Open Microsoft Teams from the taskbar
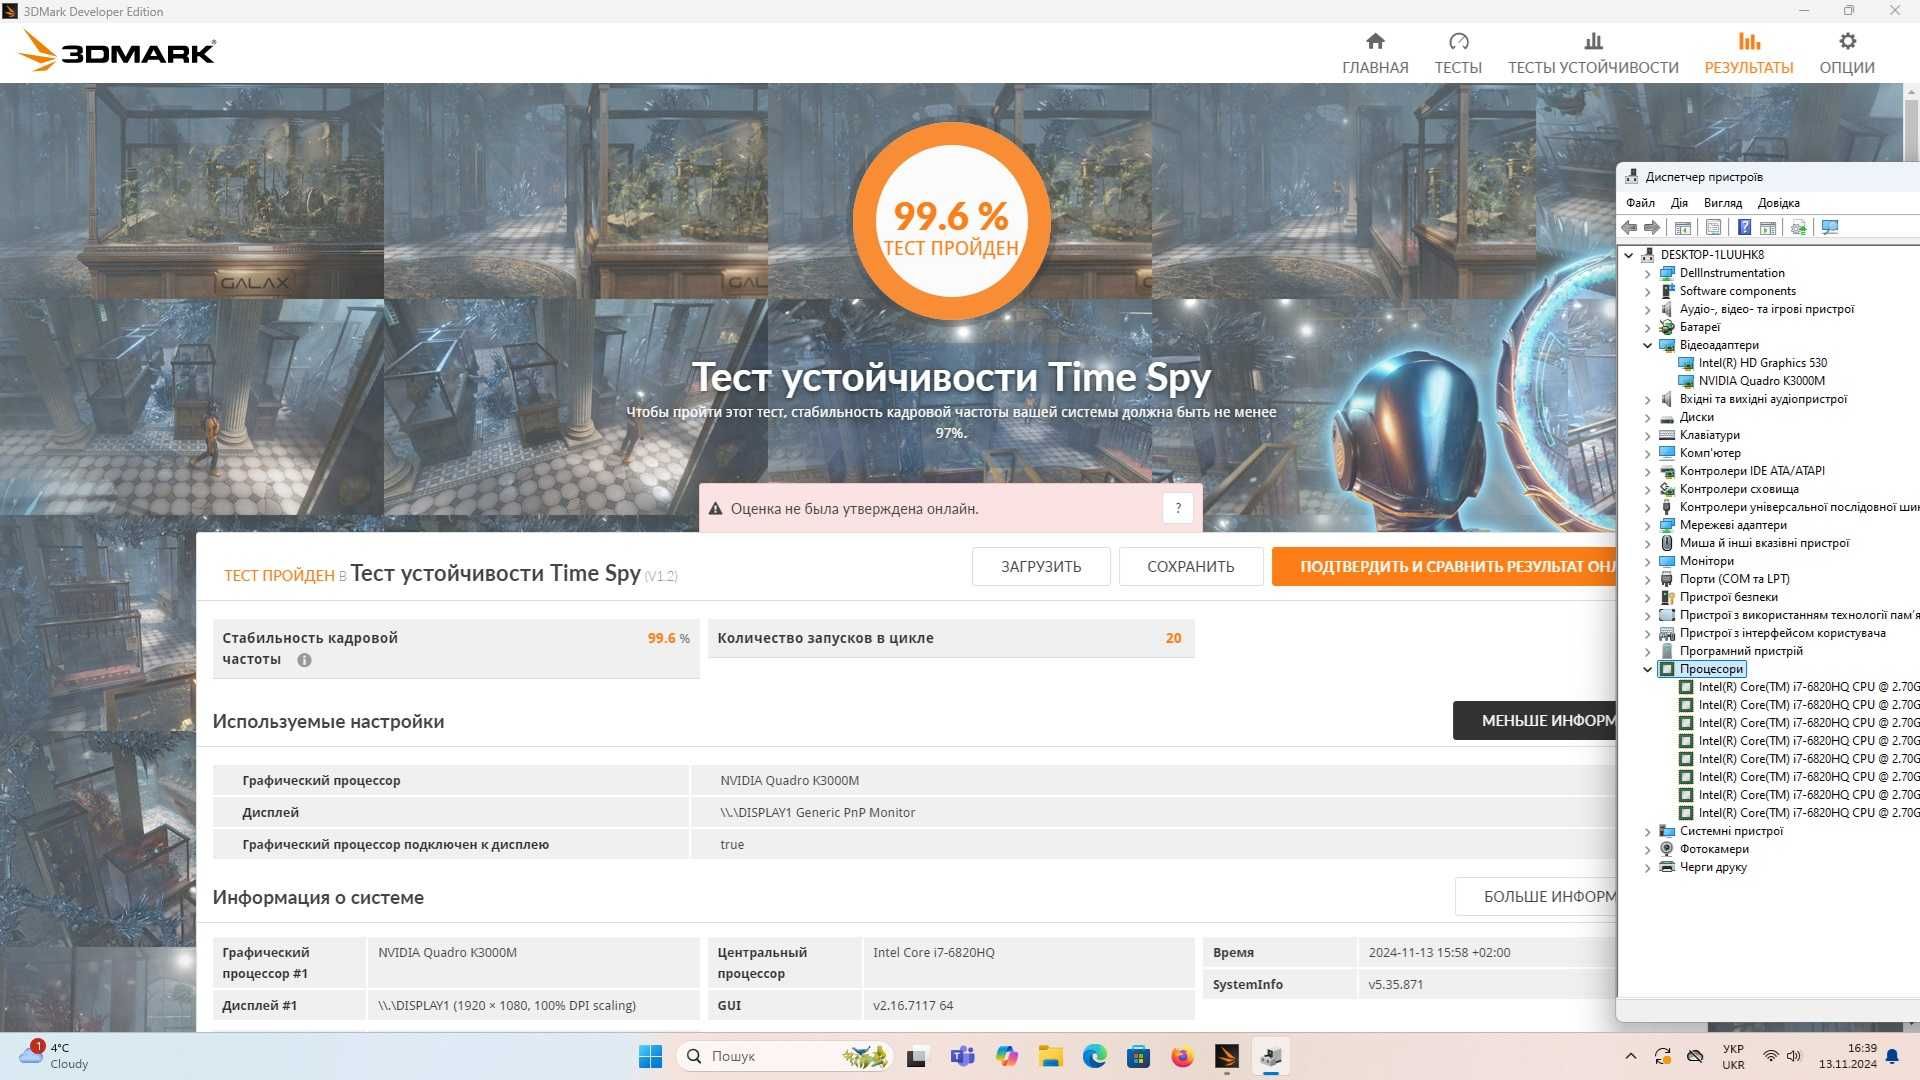This screenshot has width=1920, height=1080. point(962,1056)
